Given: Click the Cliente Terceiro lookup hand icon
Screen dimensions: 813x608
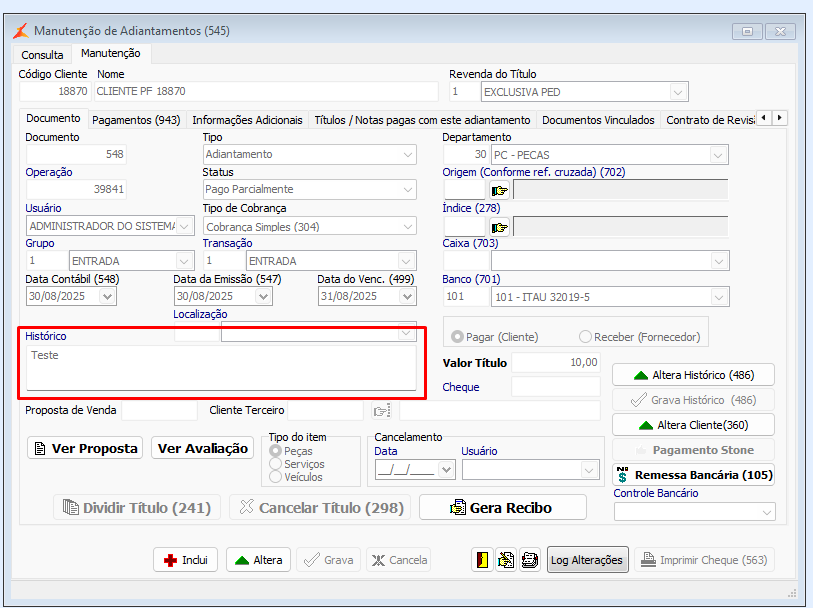Looking at the screenshot, I should tap(382, 411).
